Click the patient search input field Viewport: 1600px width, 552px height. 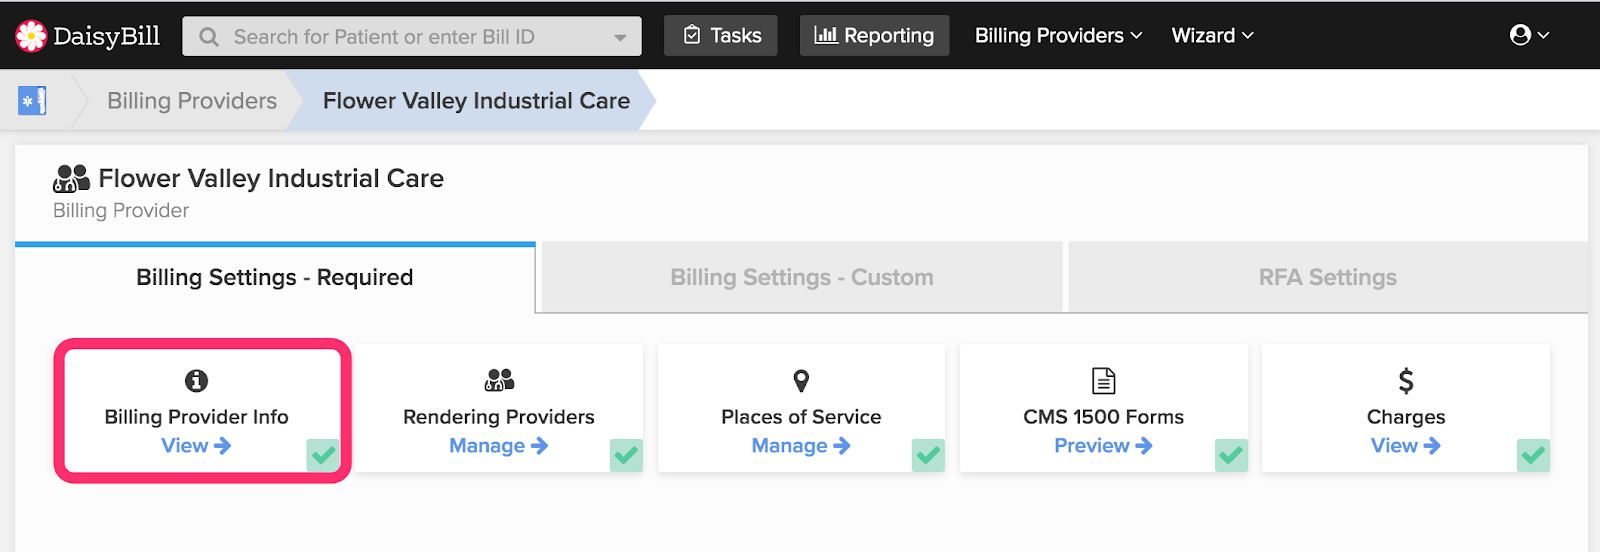[412, 37]
